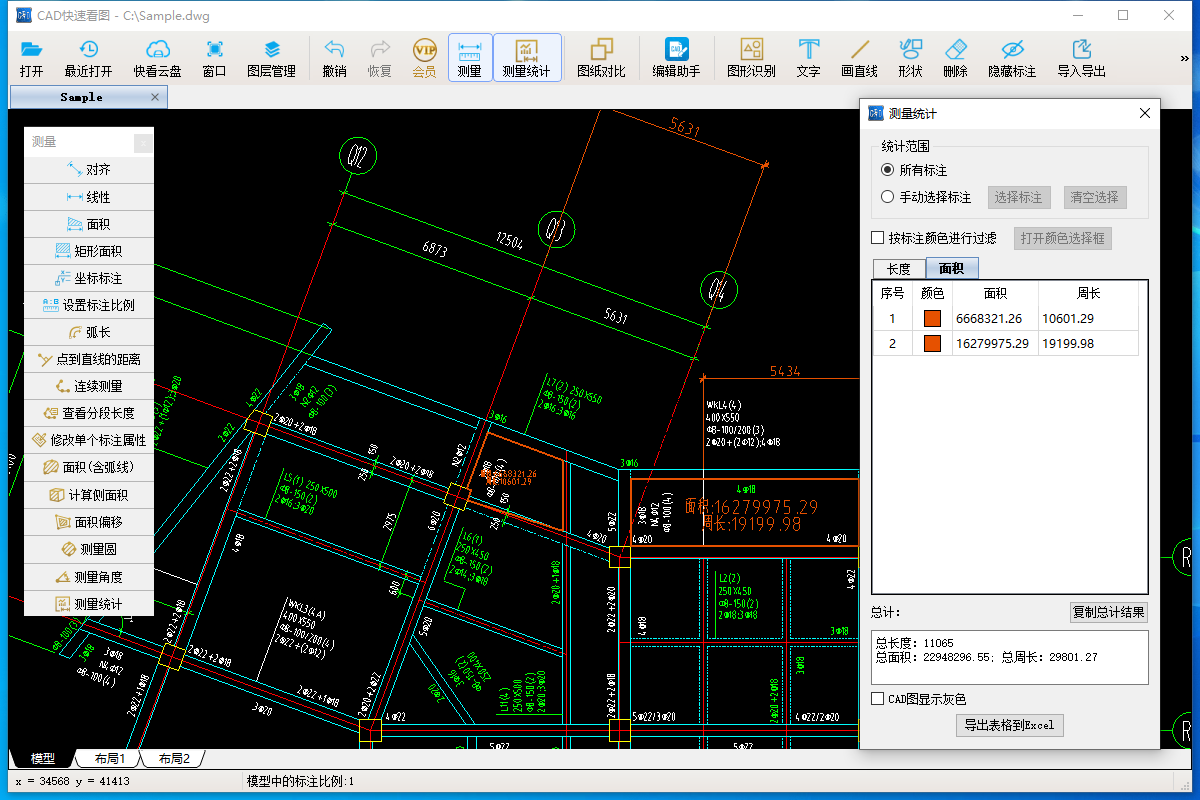Open 图层管理 layer manager
The height and width of the screenshot is (800, 1200).
click(271, 58)
